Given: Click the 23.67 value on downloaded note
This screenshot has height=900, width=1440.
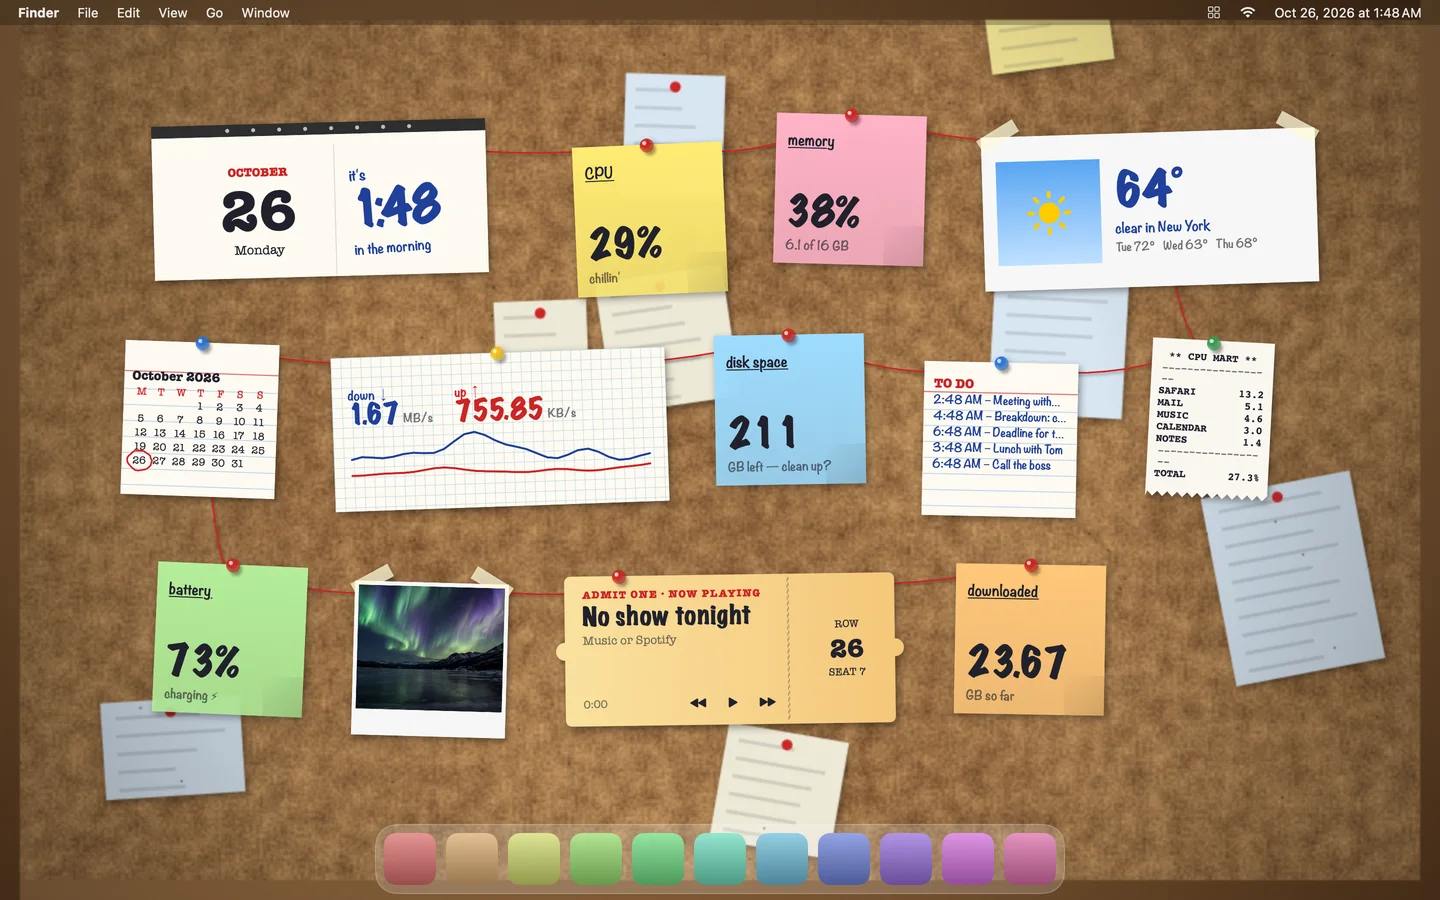Looking at the screenshot, I should (x=1017, y=661).
